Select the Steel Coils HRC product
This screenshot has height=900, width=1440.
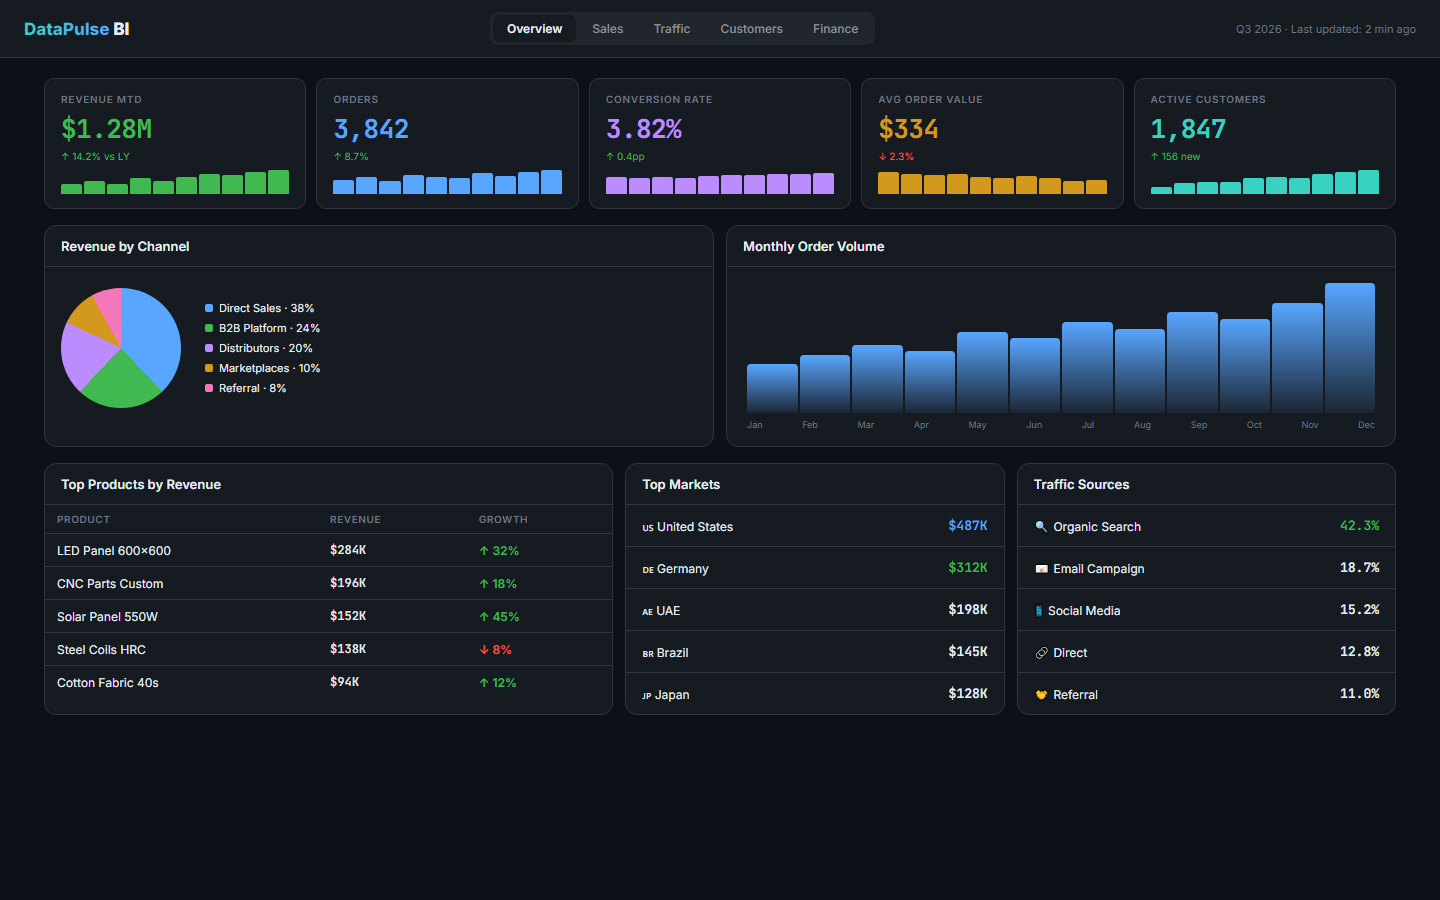pos(101,650)
